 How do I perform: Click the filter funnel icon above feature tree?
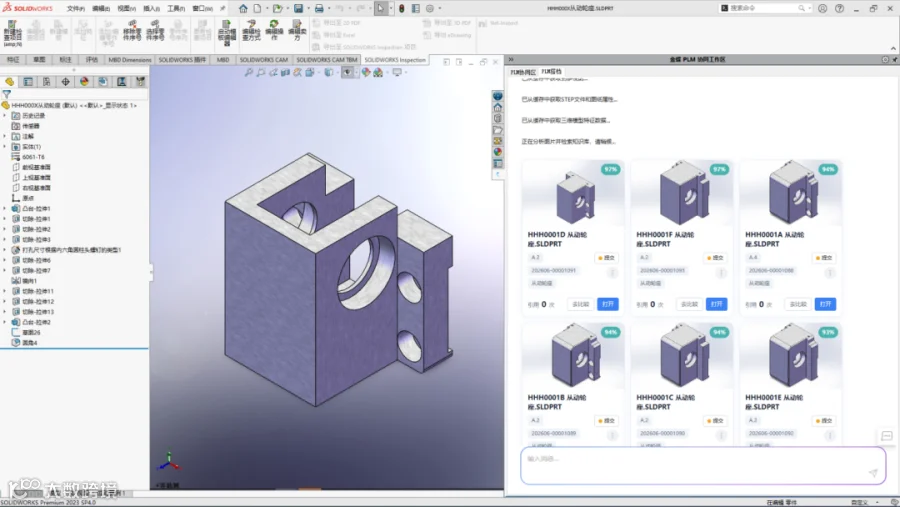(x=6, y=94)
